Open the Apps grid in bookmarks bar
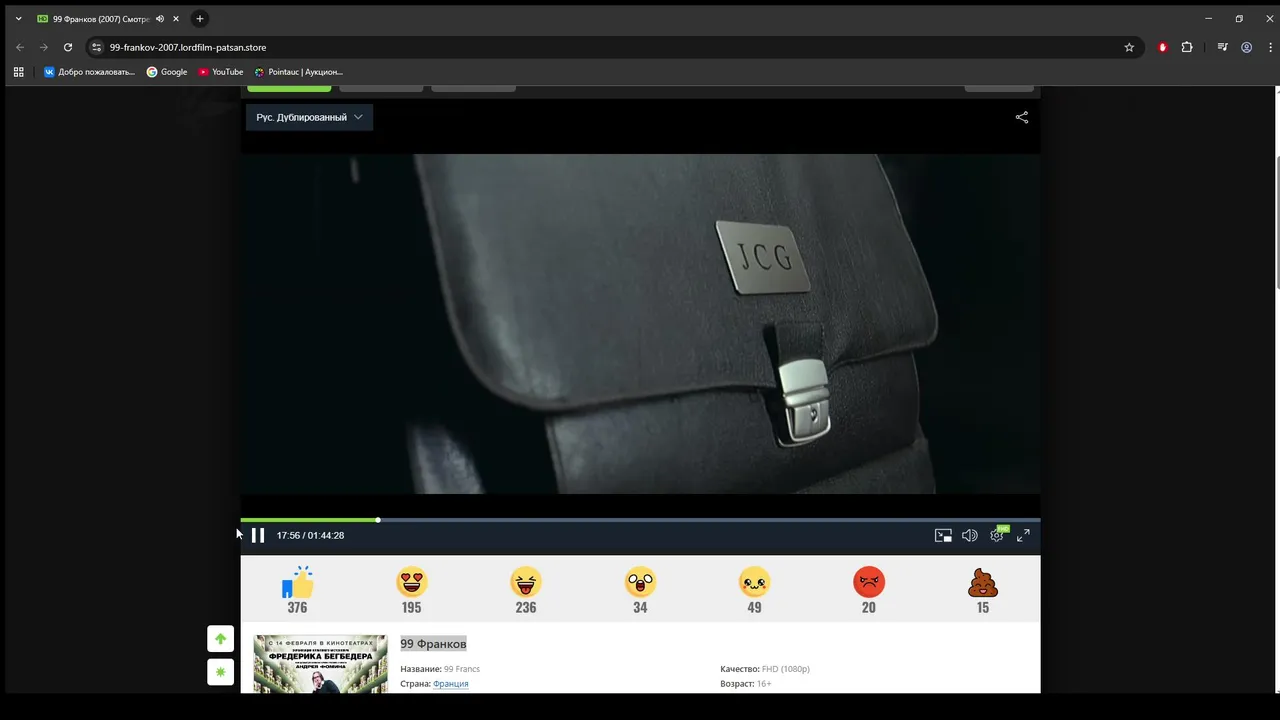The width and height of the screenshot is (1280, 720). tap(18, 72)
